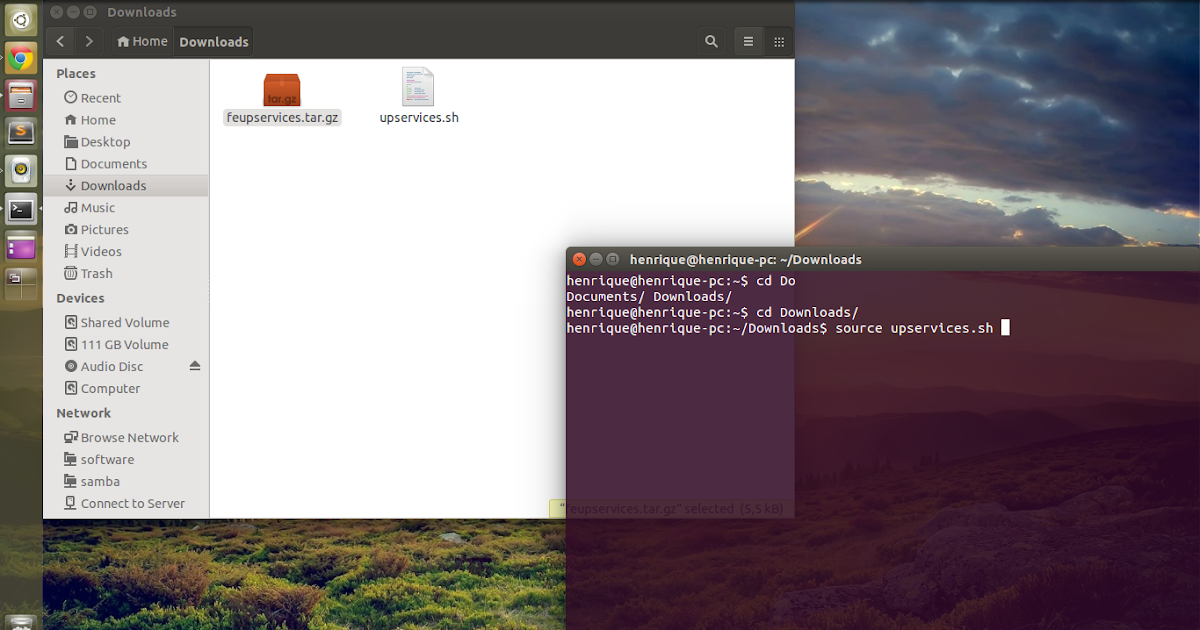1200x630 pixels.
Task: Click the 'cd Downloads/' terminal line
Action: (712, 313)
